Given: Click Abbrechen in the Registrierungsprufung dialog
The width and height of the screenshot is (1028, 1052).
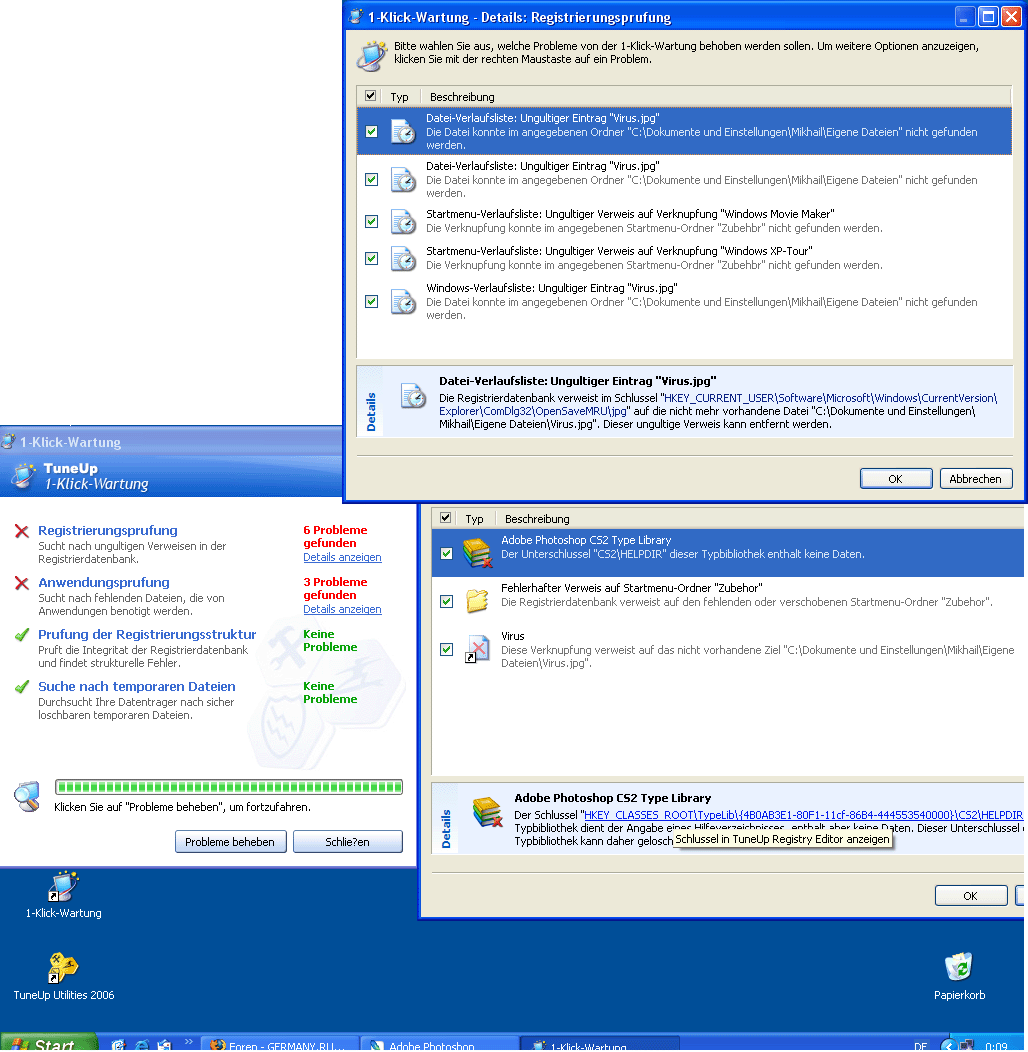Looking at the screenshot, I should tap(975, 479).
